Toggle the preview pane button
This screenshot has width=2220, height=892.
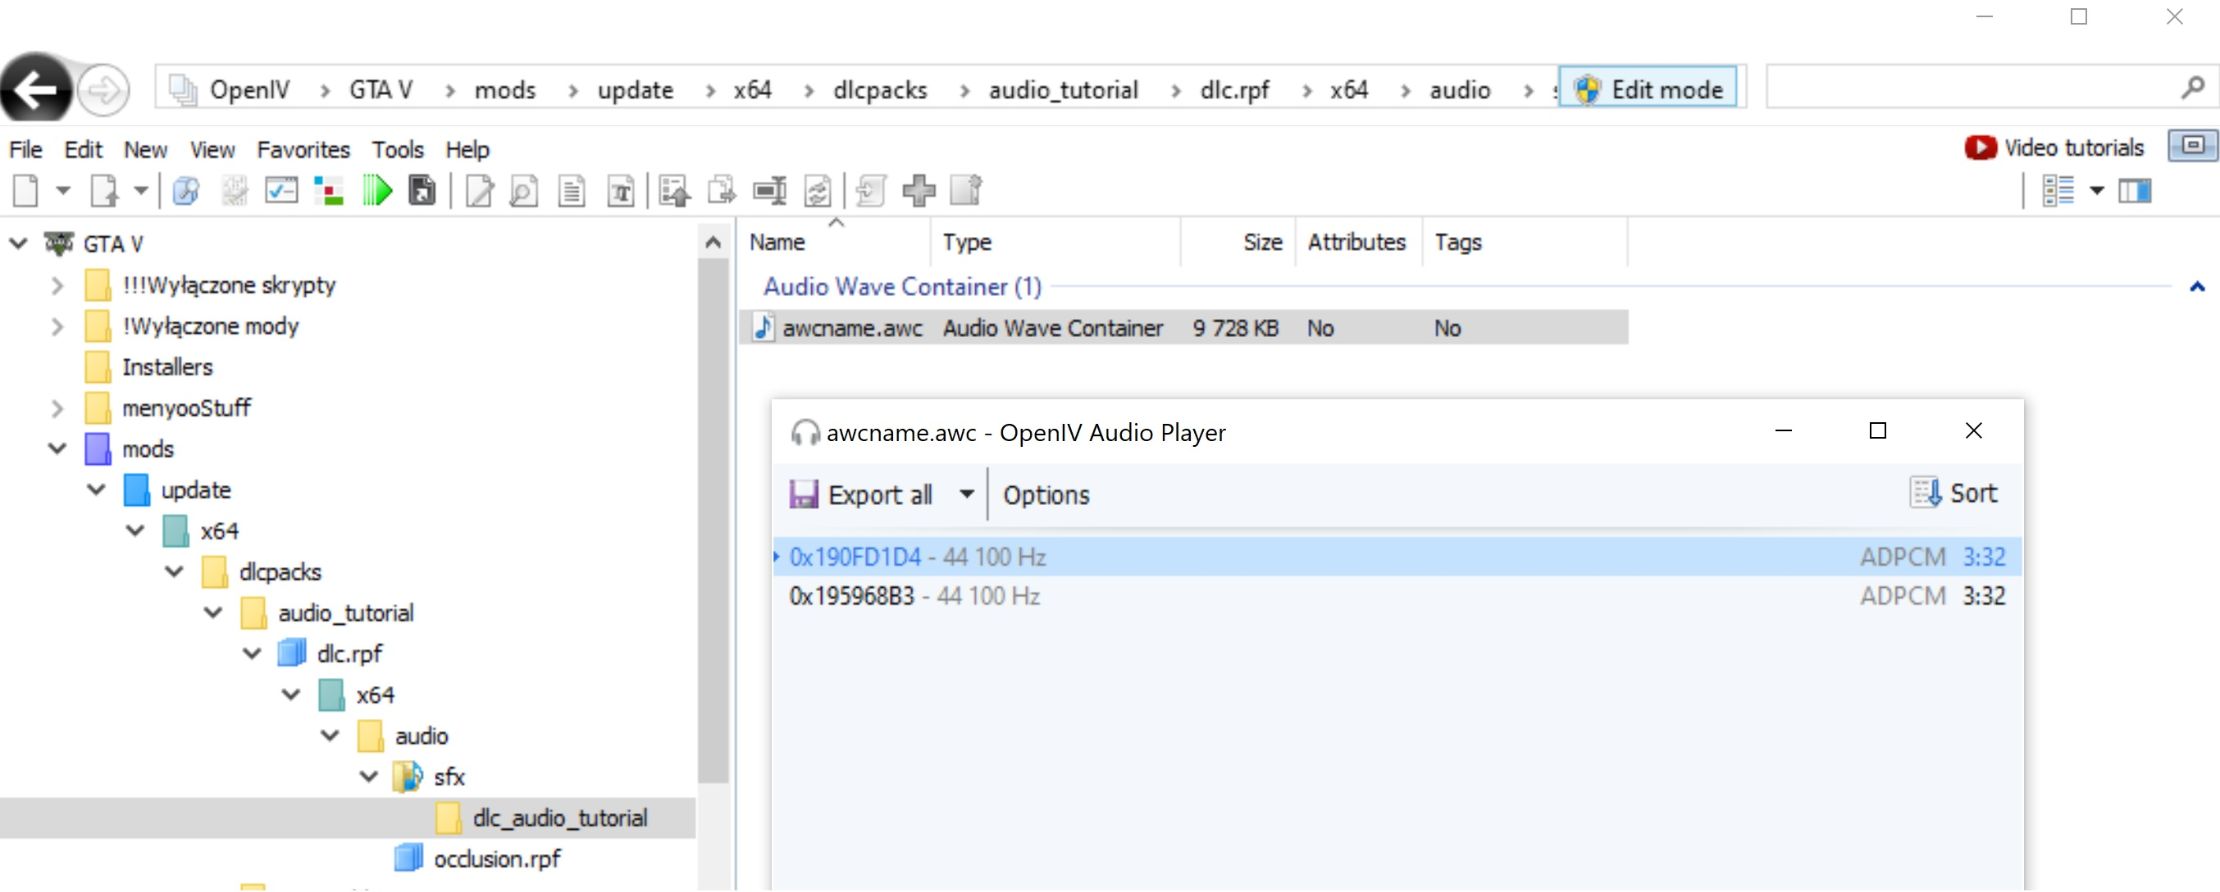tap(2134, 190)
